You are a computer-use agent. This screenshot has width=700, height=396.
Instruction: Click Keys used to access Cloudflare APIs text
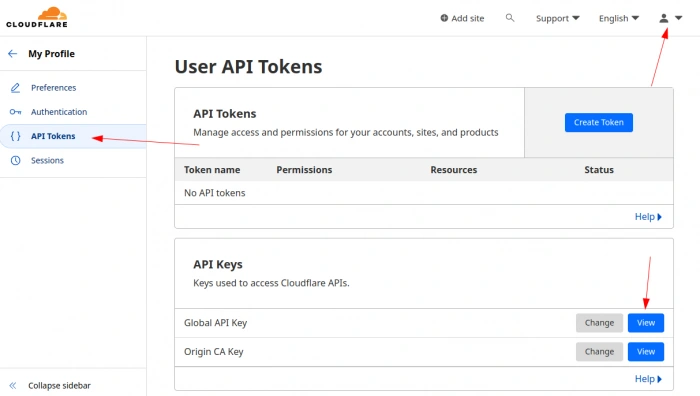tap(271, 283)
